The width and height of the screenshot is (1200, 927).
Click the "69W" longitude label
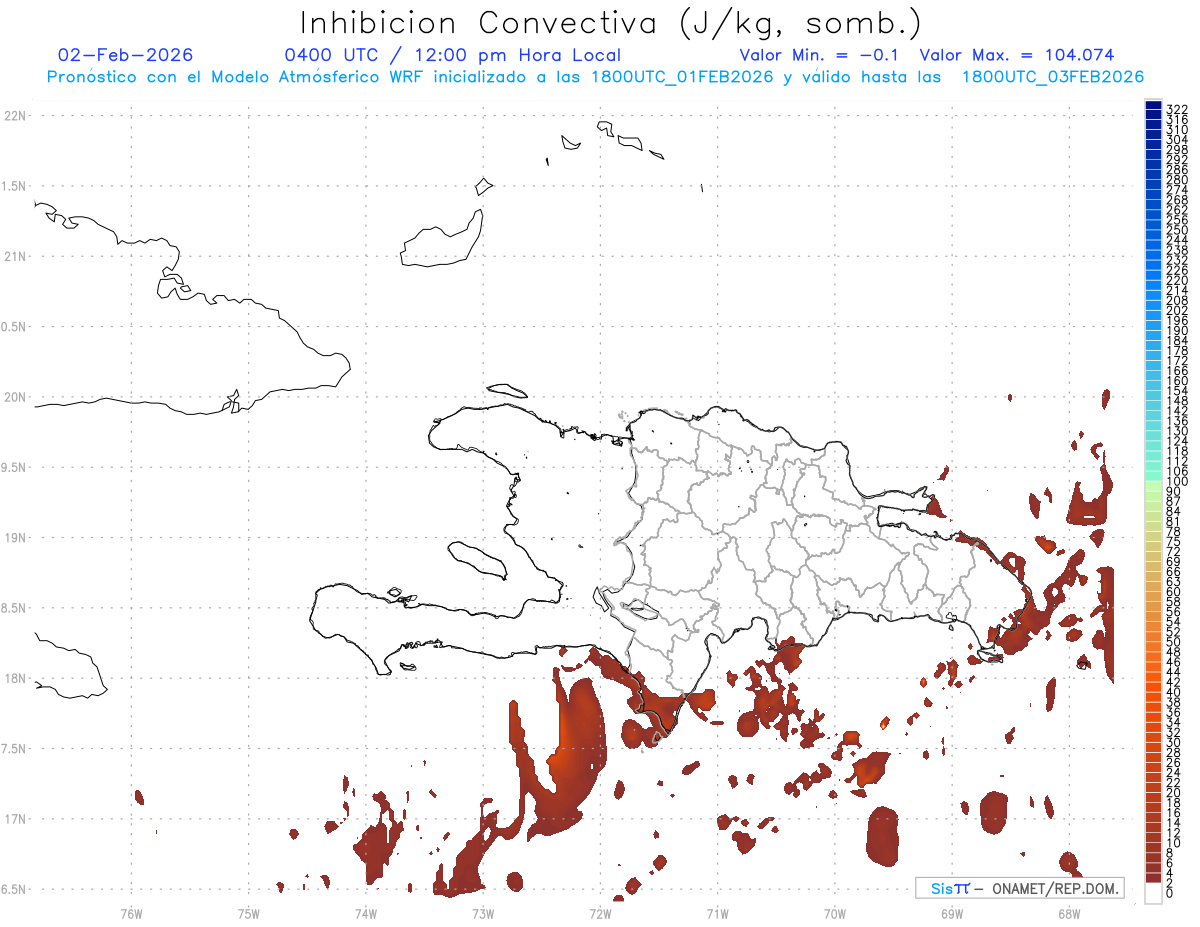tap(951, 913)
